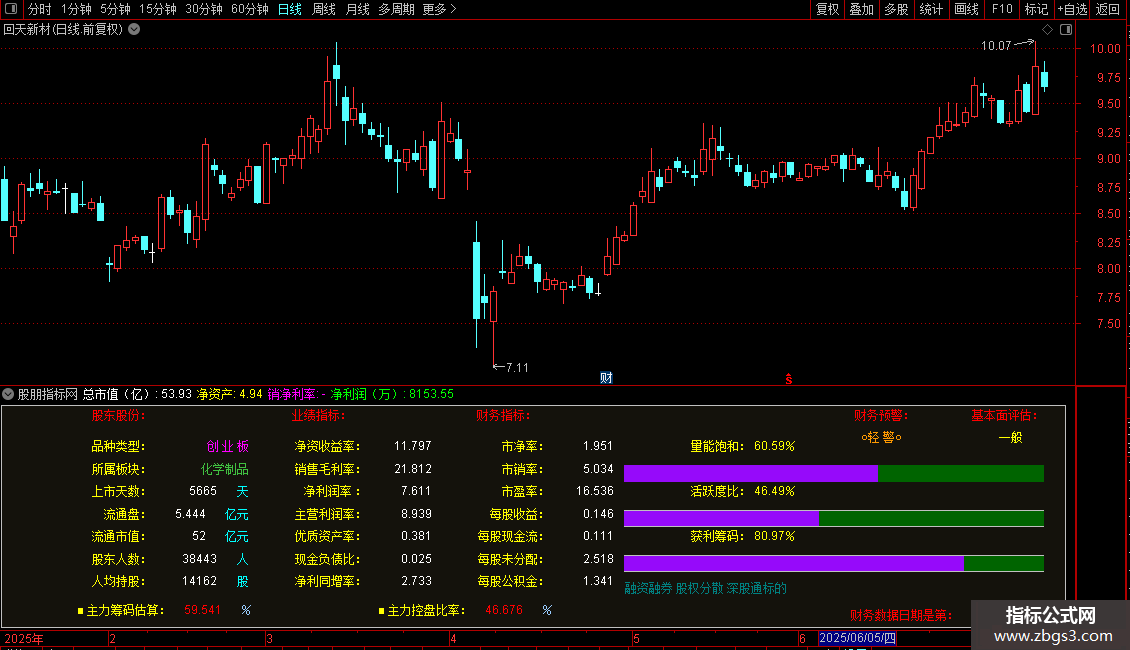
Task: Click 每股收益 0.146 value
Action: [x=598, y=514]
